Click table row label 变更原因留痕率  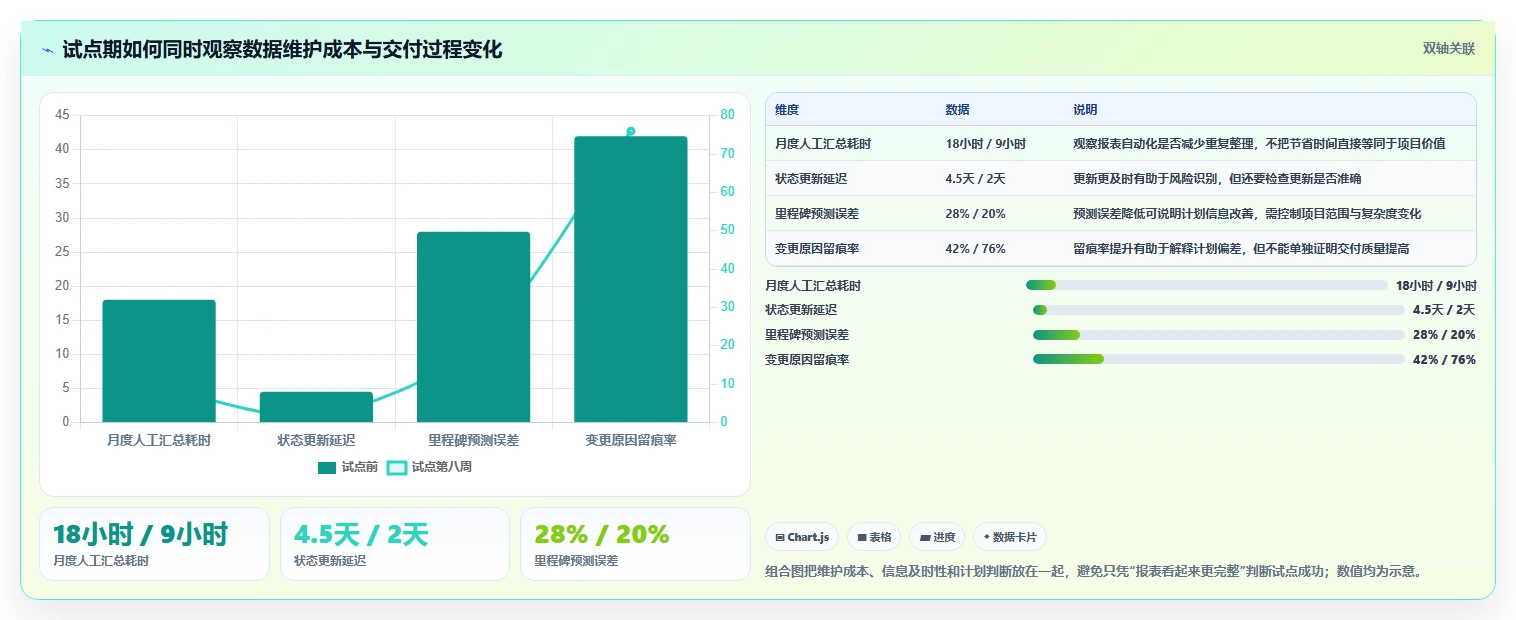pyautogui.click(x=817, y=249)
